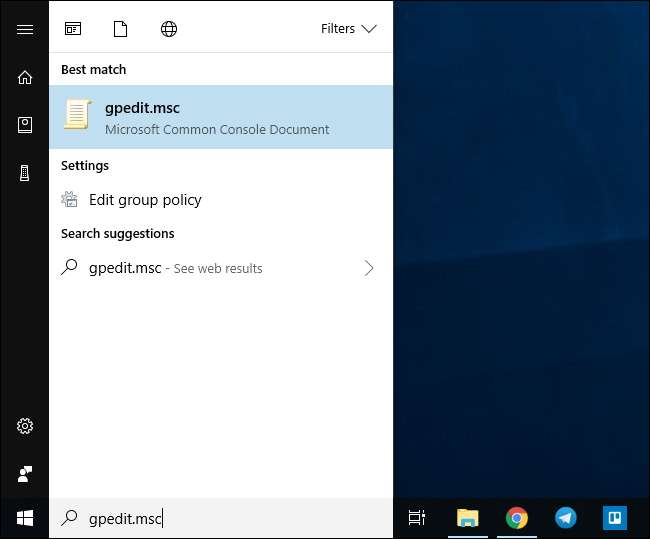Filter search results by Web icon

click(x=169, y=29)
